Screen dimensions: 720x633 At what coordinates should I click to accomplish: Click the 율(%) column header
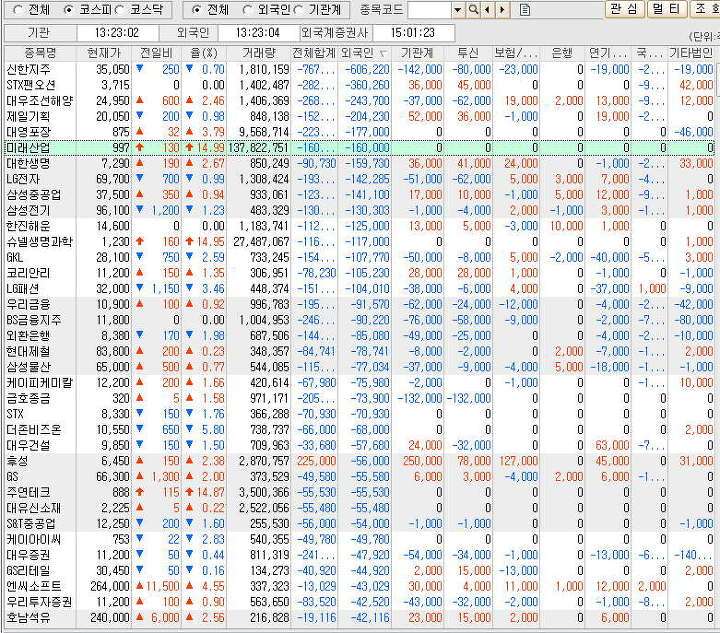204,53
